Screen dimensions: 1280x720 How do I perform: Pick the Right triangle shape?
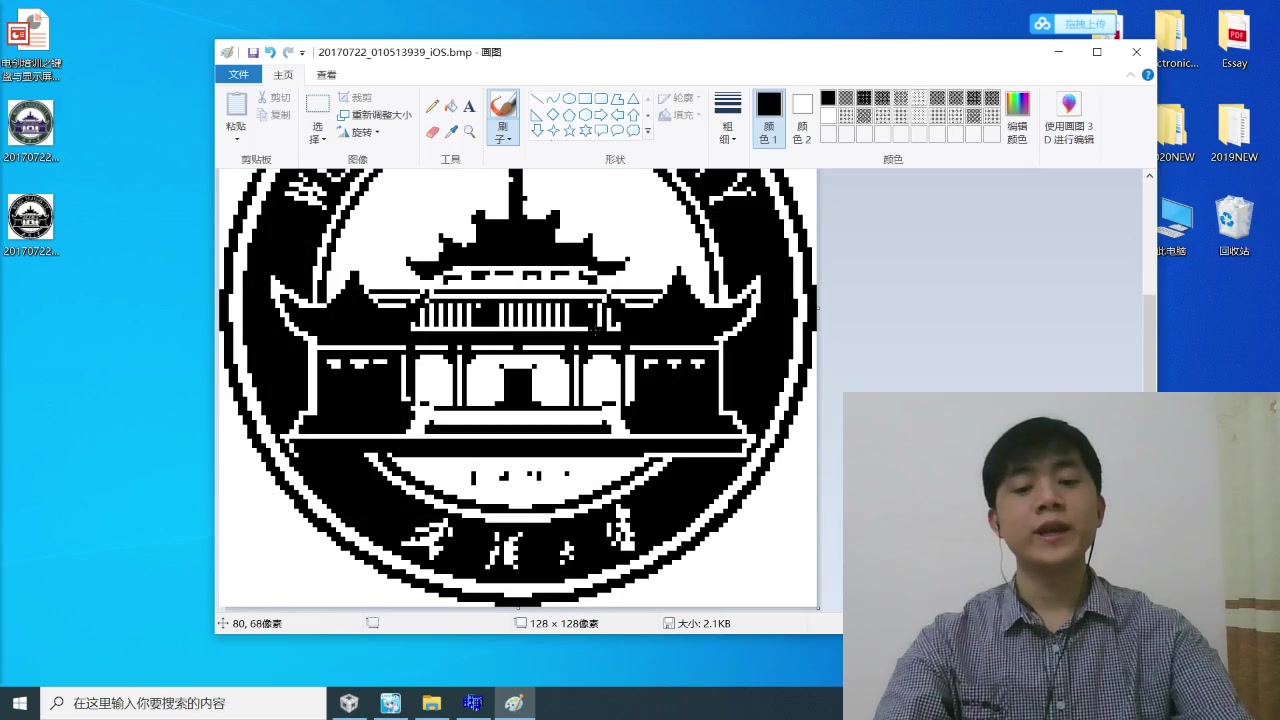point(537,115)
